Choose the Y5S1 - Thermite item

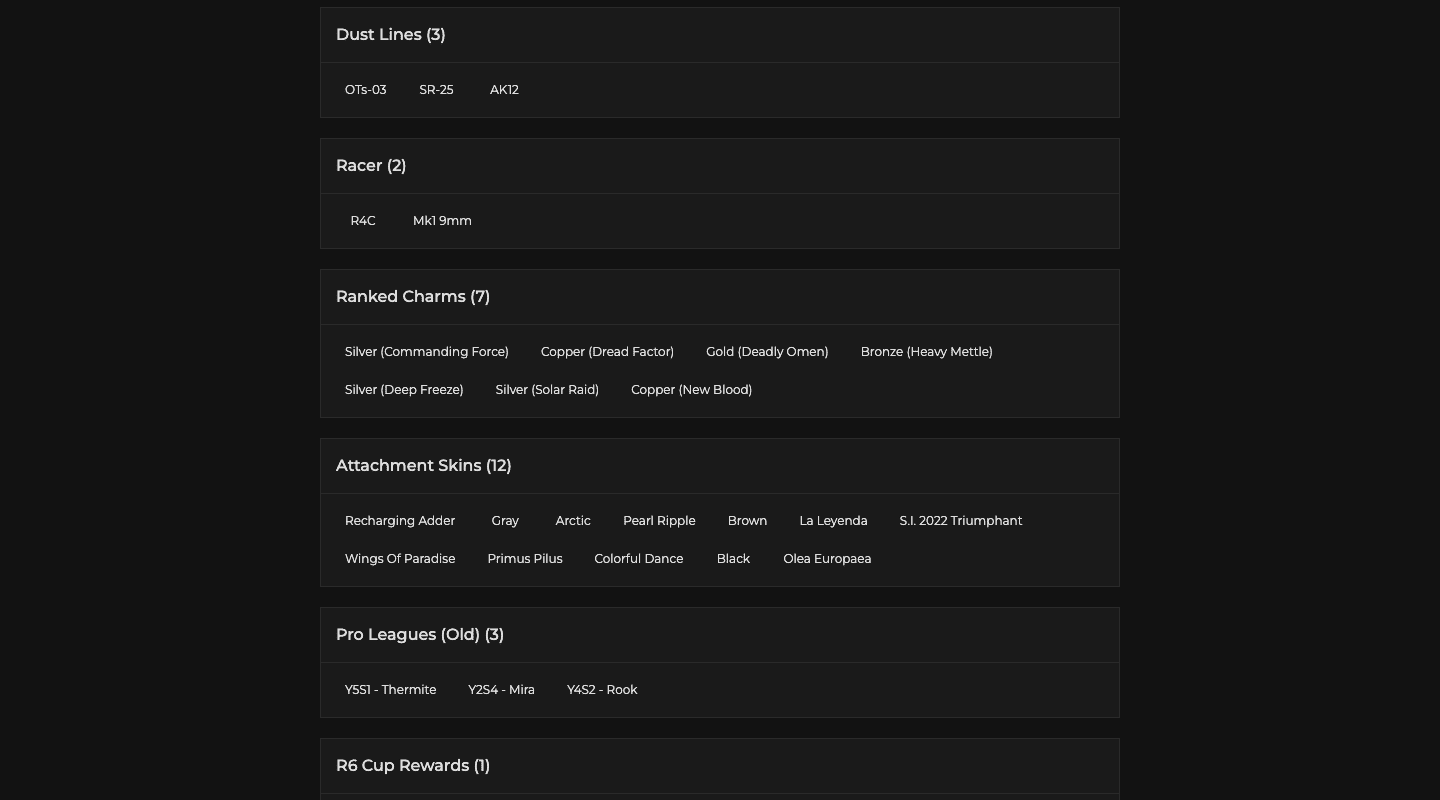(391, 690)
